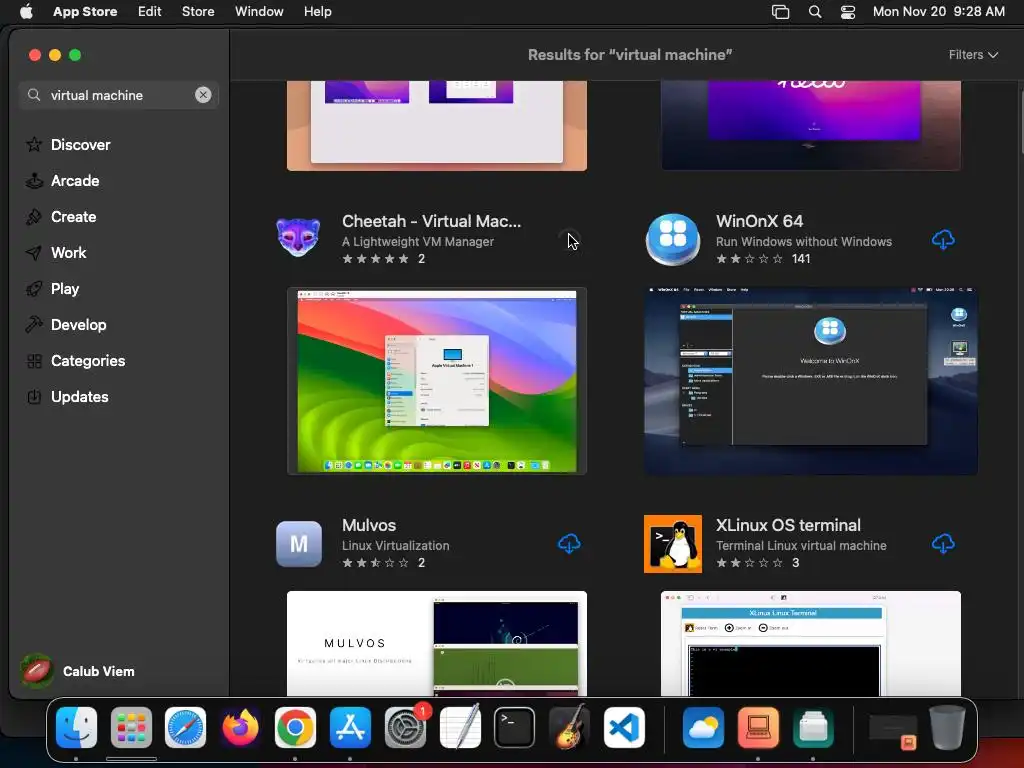The image size is (1024, 768).
Task: Click the screen mirroring menu bar icon
Action: pos(780,12)
